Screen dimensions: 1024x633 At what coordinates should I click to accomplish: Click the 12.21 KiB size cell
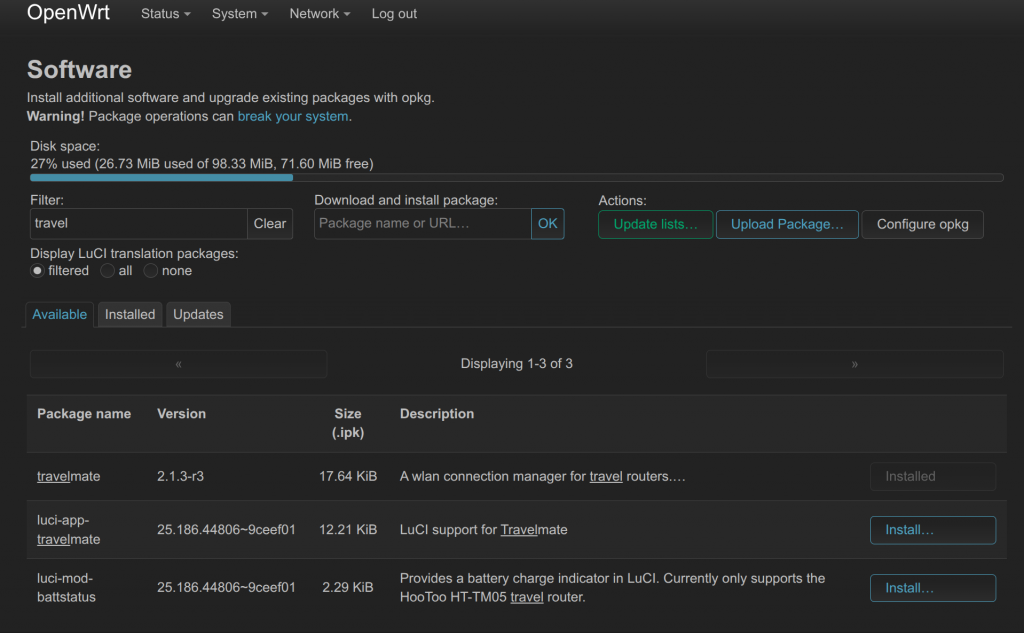tap(348, 530)
